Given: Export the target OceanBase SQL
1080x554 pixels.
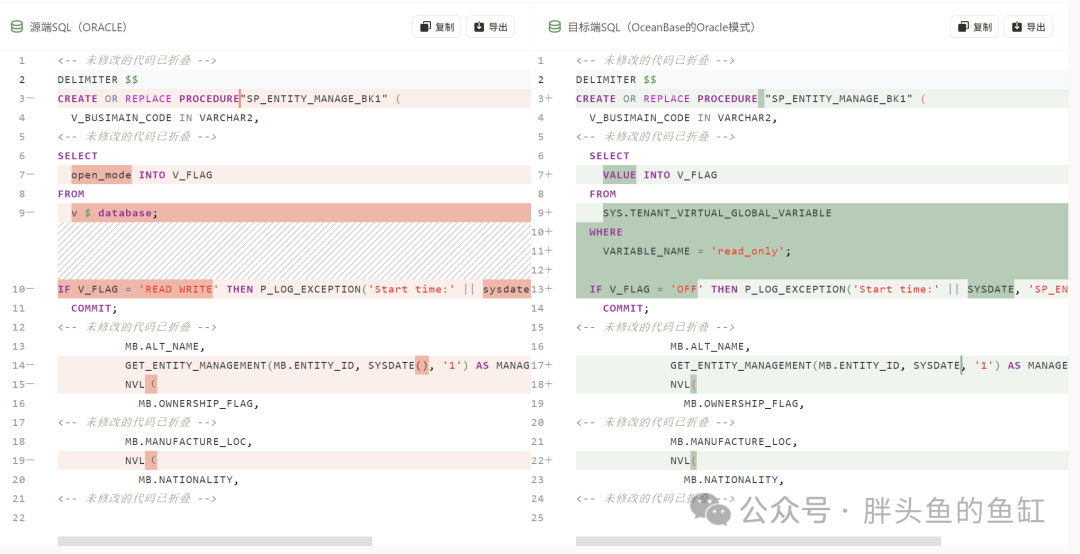Looking at the screenshot, I should (1028, 27).
